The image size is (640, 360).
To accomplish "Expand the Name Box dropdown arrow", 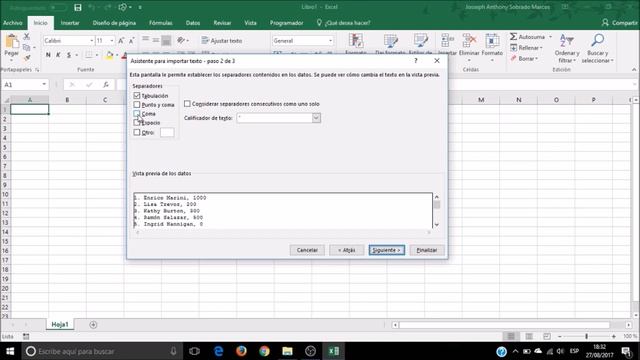I will pyautogui.click(x=44, y=84).
